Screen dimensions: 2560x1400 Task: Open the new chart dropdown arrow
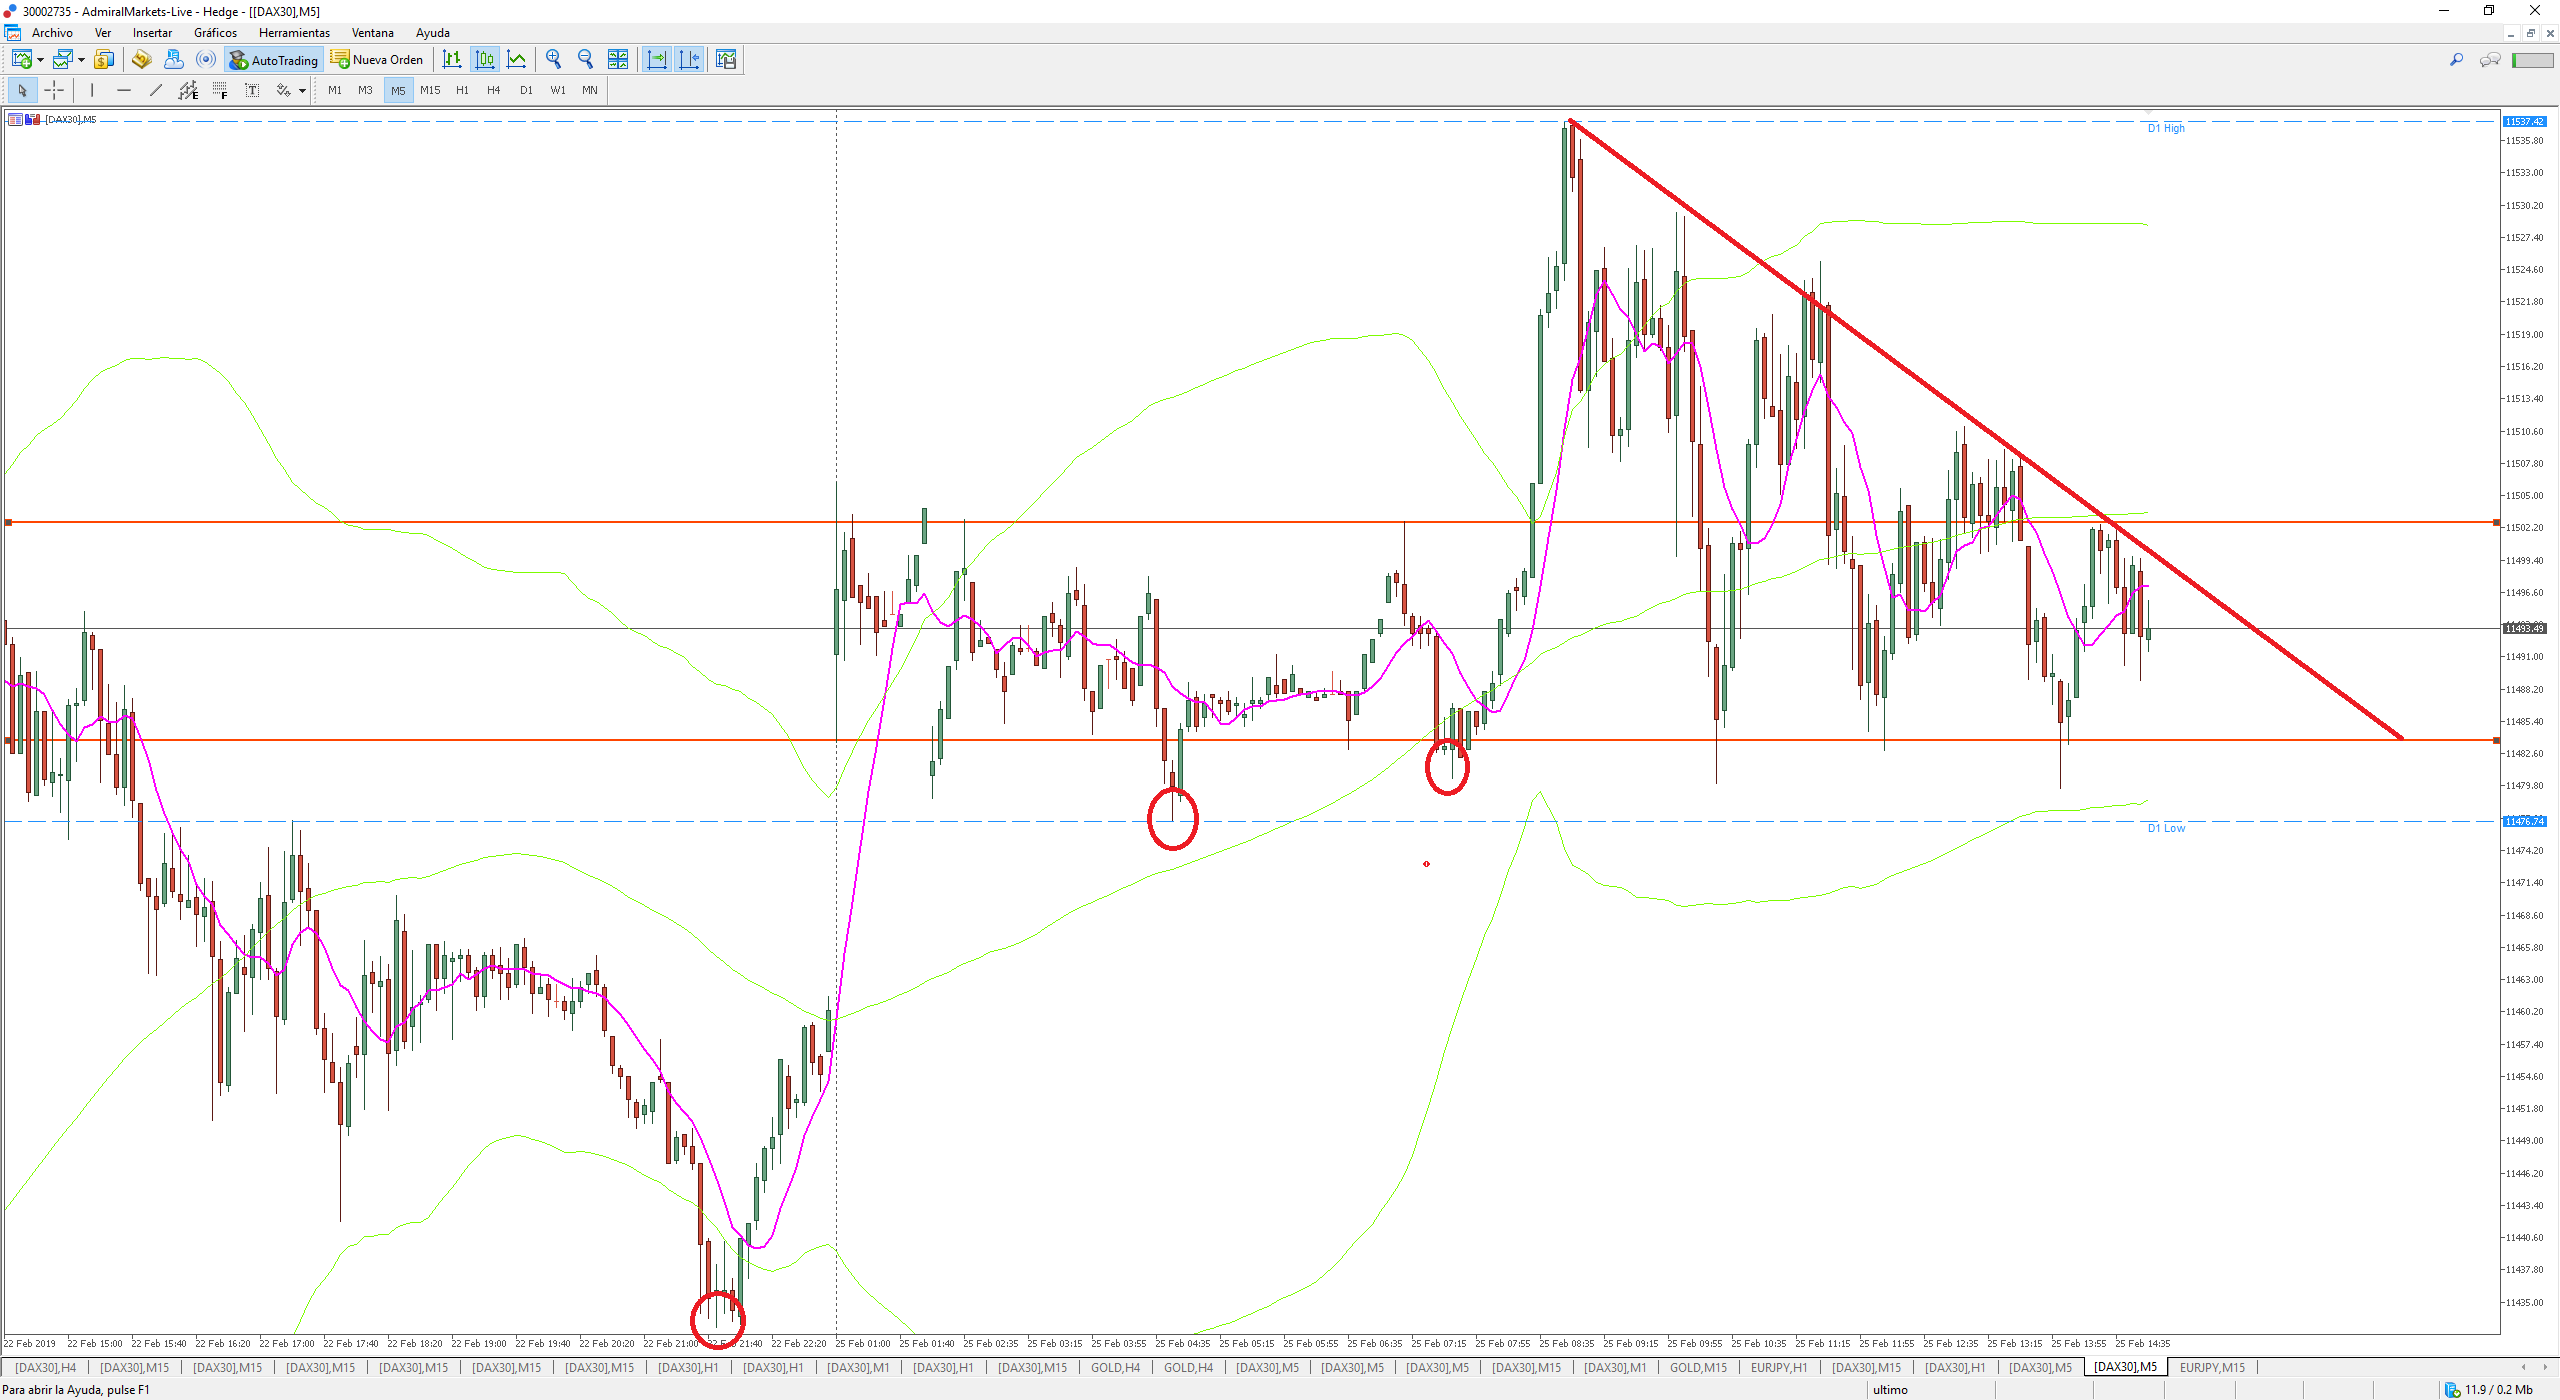pos(40,60)
